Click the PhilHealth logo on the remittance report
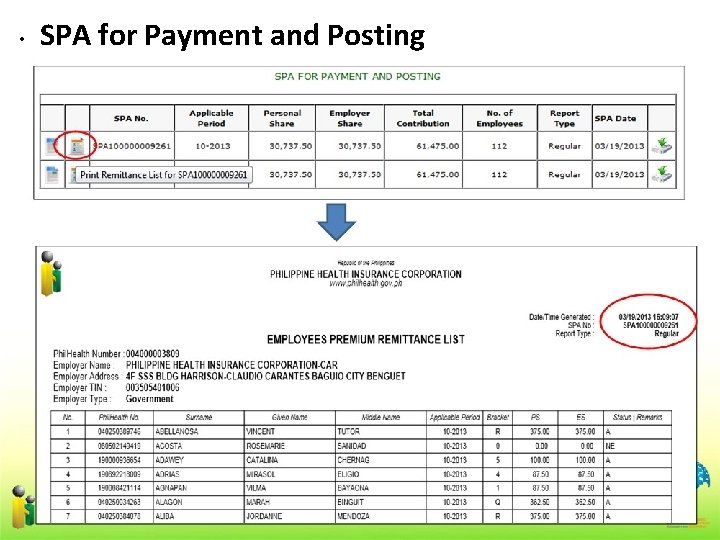The height and width of the screenshot is (540, 720). tap(51, 274)
